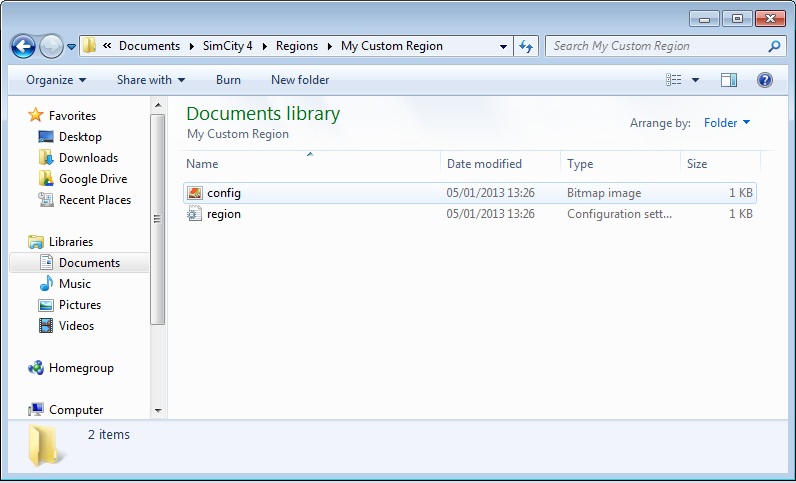Click the Pictures library icon
This screenshot has height=483, width=796.
click(x=46, y=305)
